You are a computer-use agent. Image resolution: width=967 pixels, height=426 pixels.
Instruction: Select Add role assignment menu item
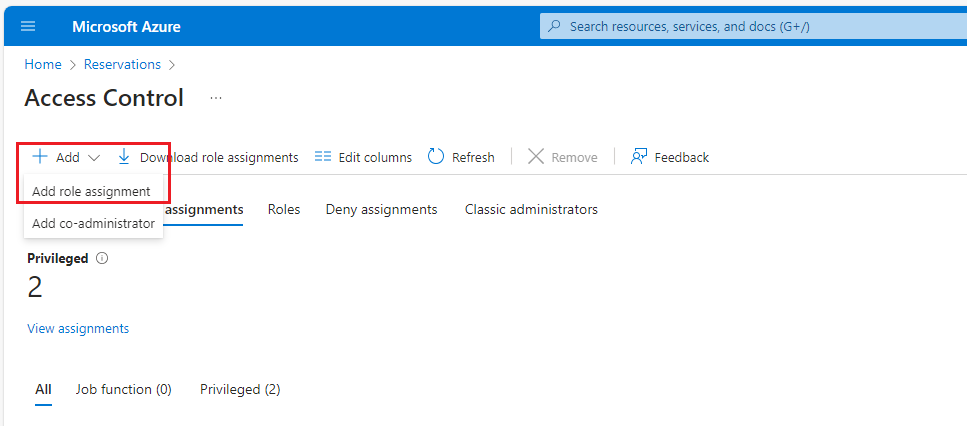pyautogui.click(x=91, y=191)
